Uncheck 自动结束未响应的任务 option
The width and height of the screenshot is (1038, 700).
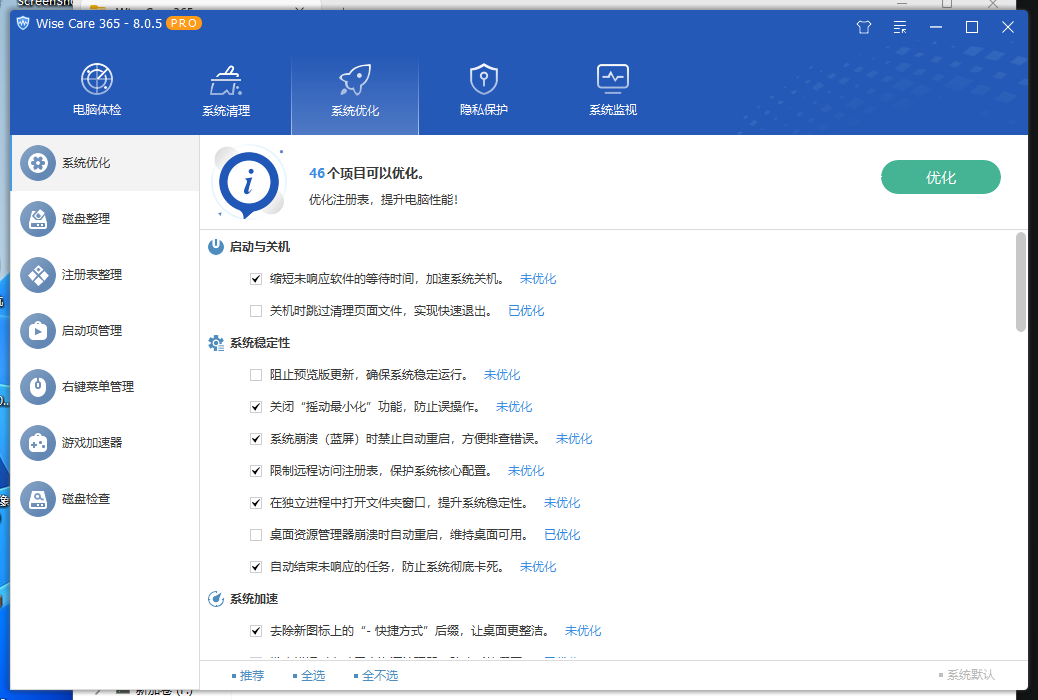point(256,567)
